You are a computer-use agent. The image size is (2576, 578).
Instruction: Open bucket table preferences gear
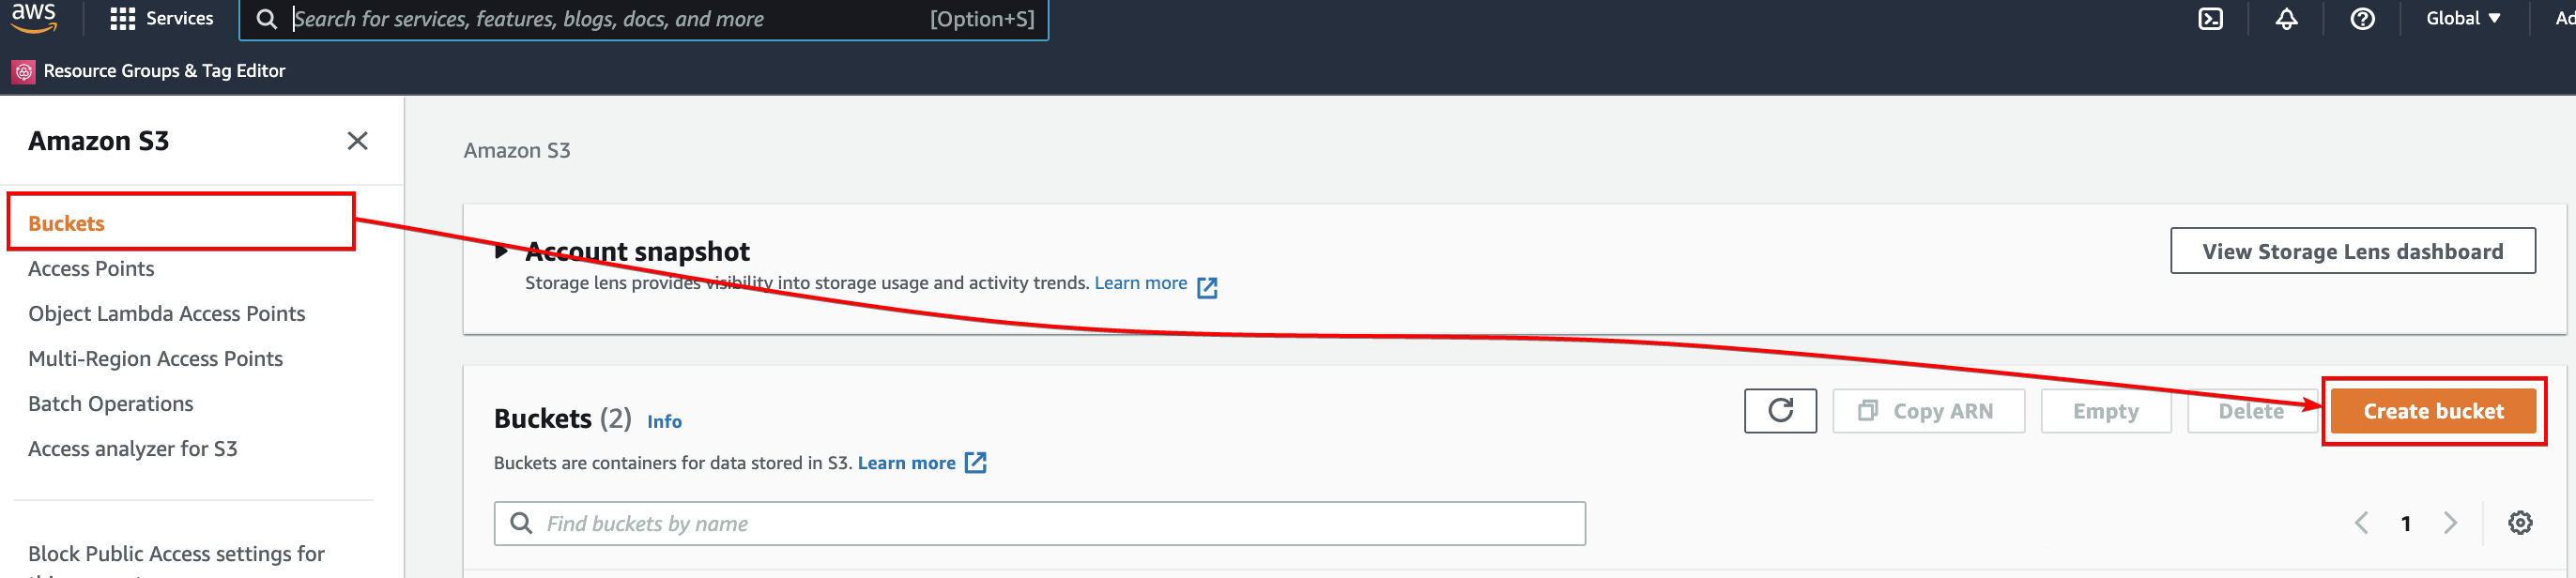tap(2520, 523)
